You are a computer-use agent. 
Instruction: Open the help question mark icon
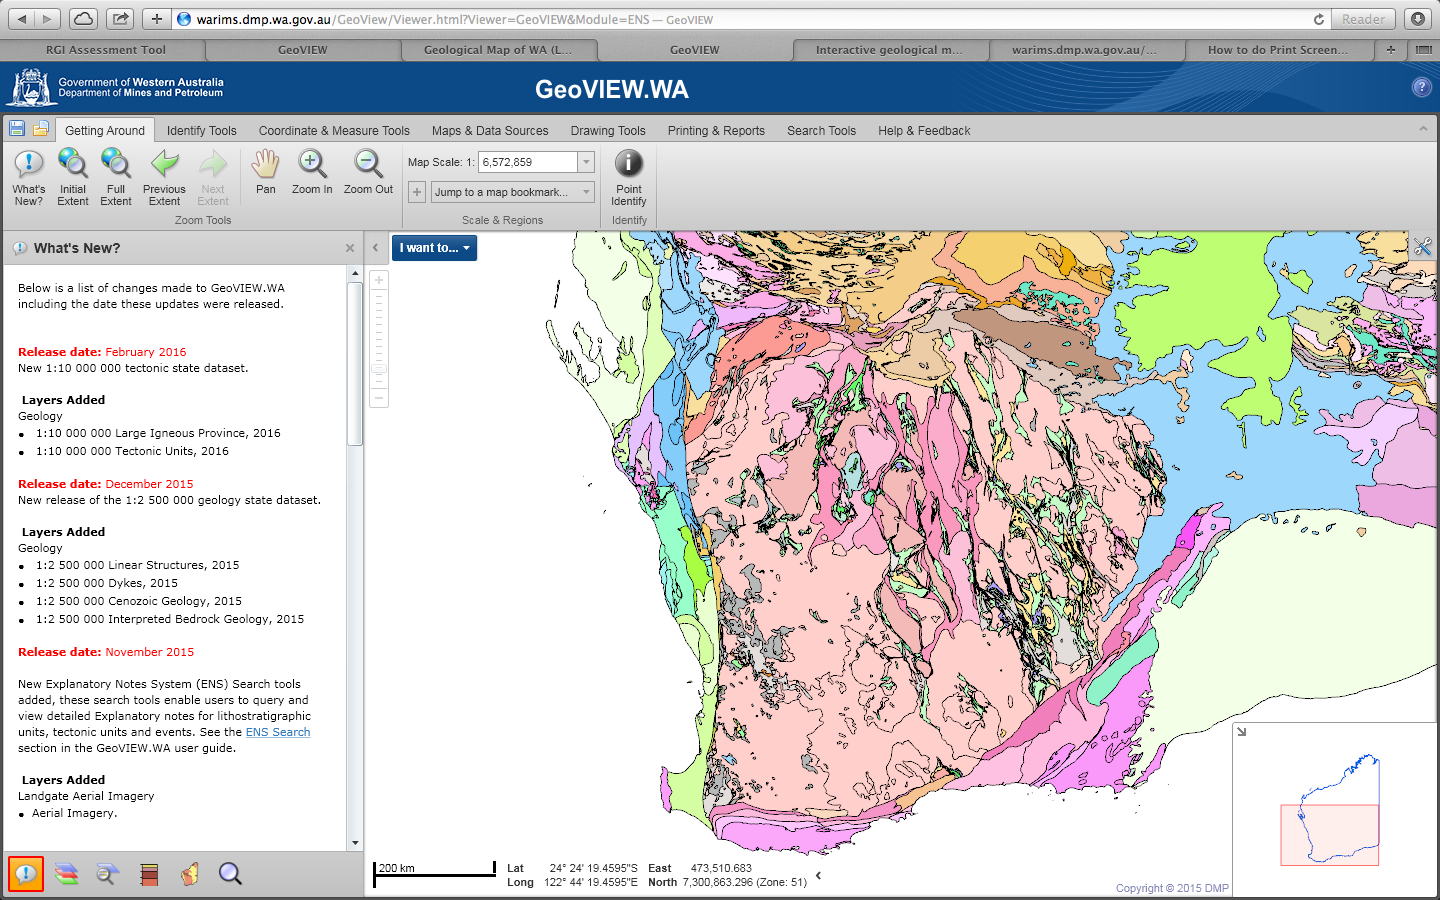tap(1421, 87)
